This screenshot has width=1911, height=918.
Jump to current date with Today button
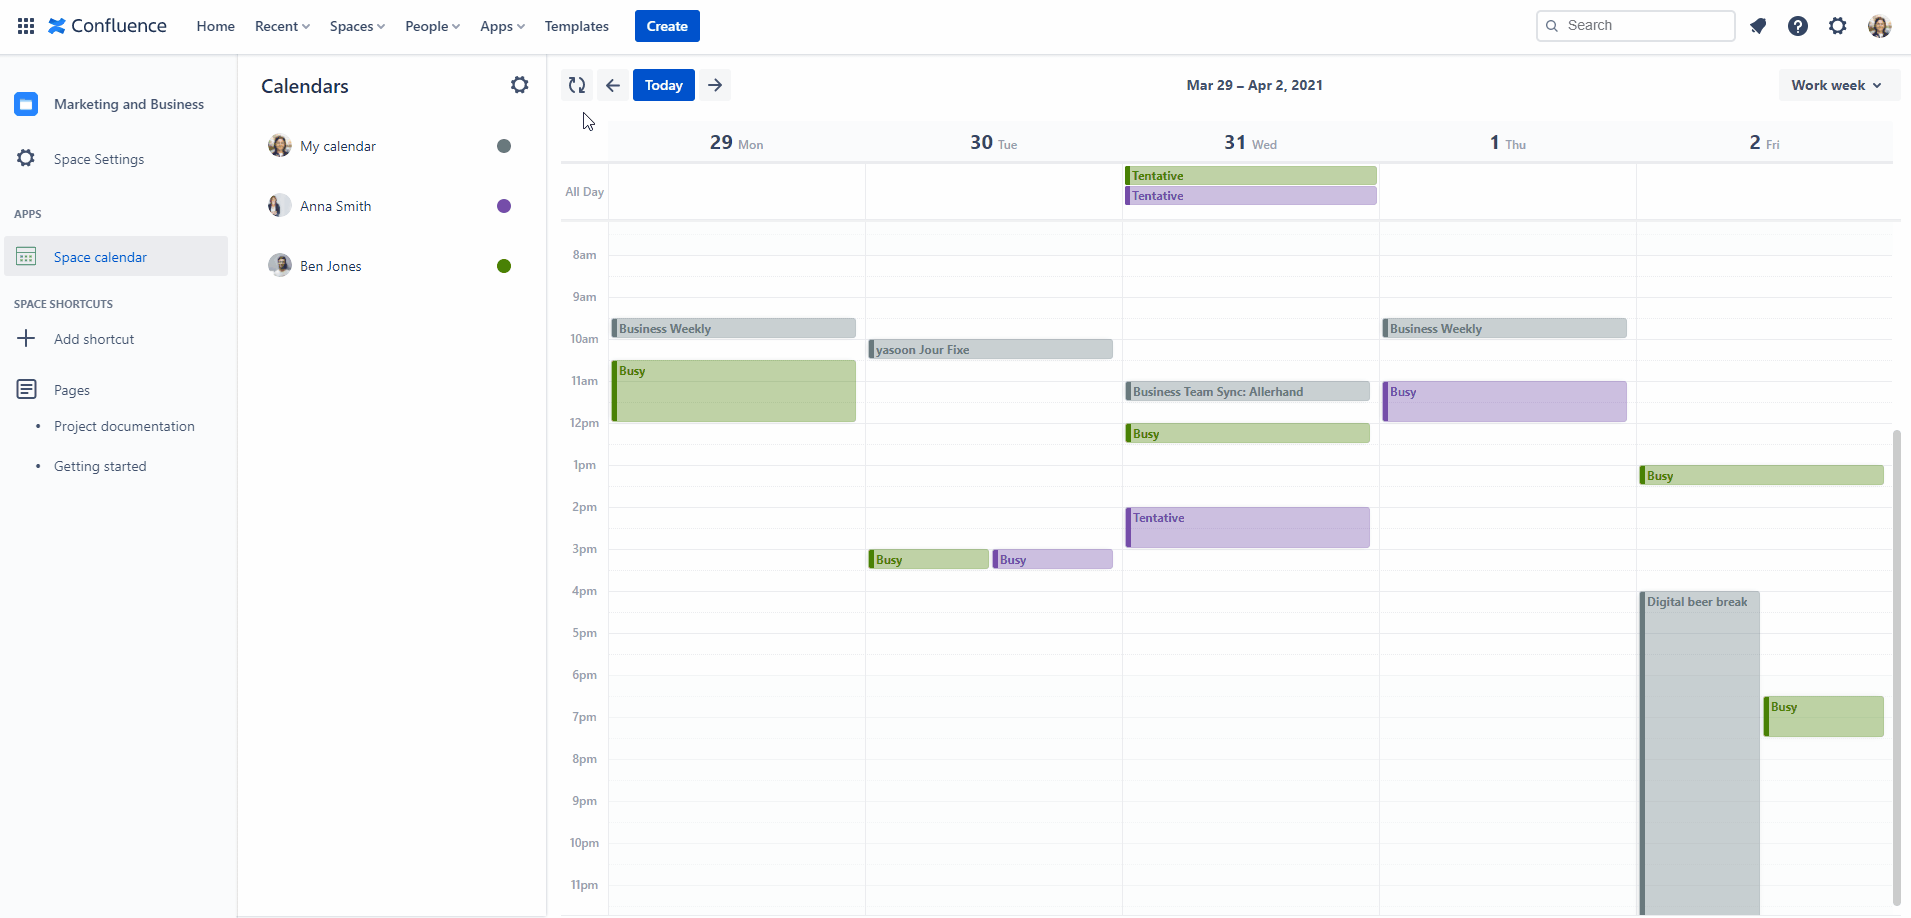(663, 85)
